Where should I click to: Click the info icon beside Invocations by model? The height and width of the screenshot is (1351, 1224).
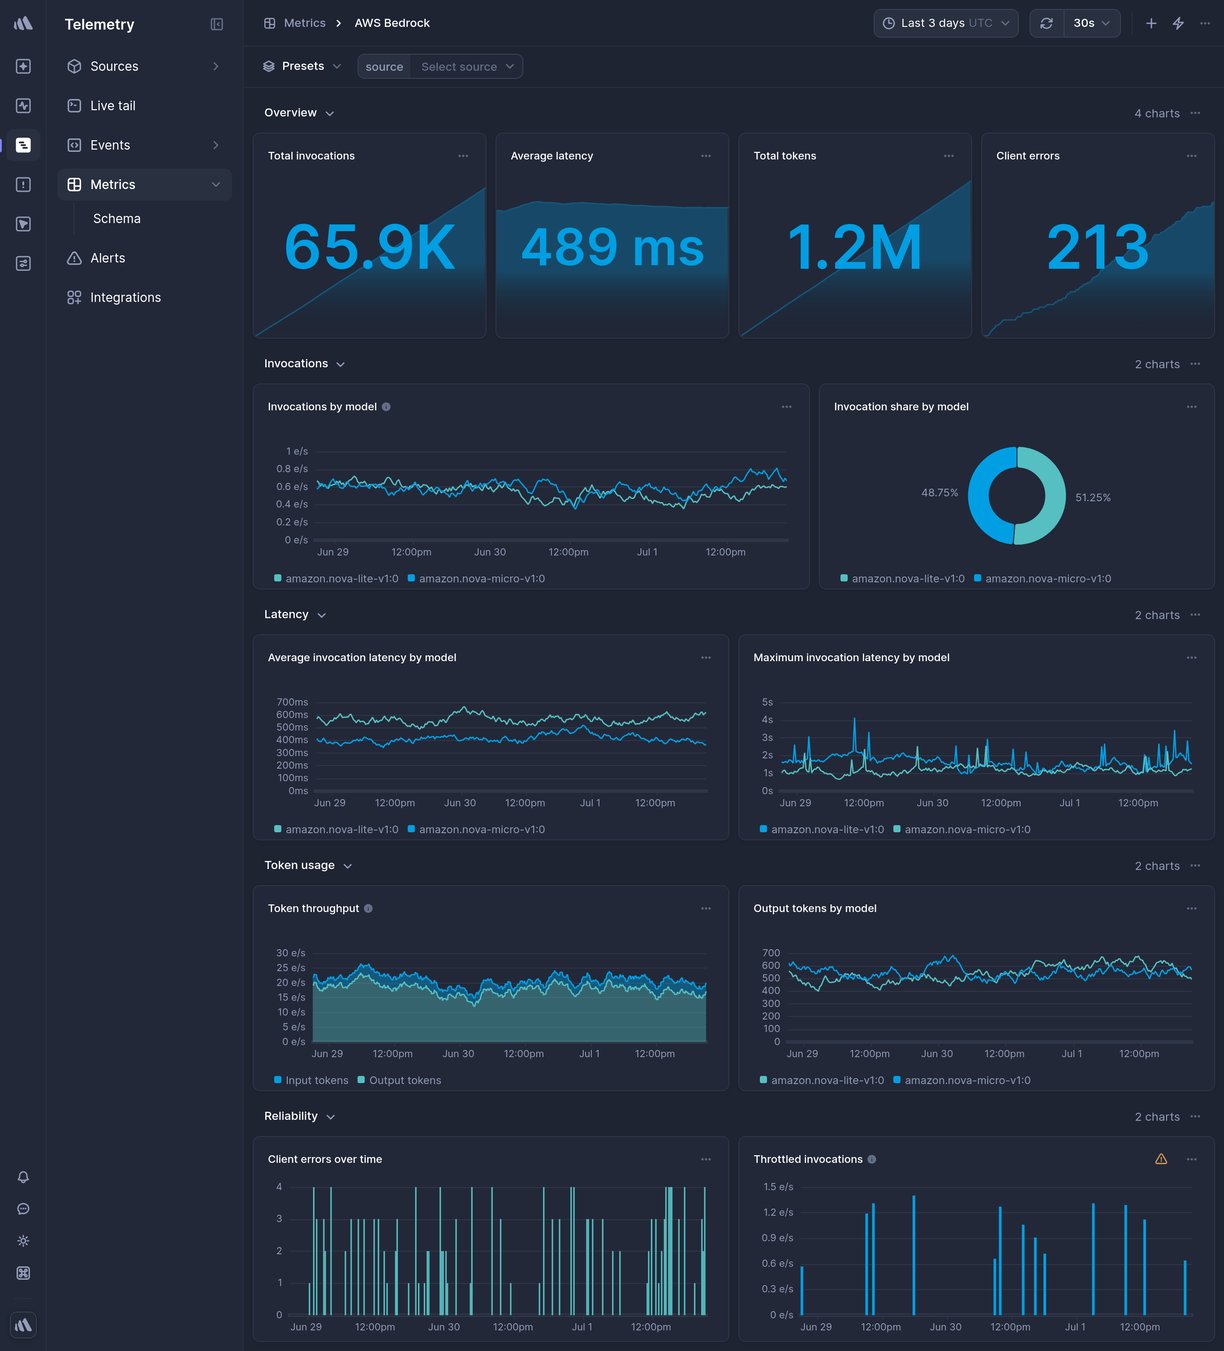point(386,407)
